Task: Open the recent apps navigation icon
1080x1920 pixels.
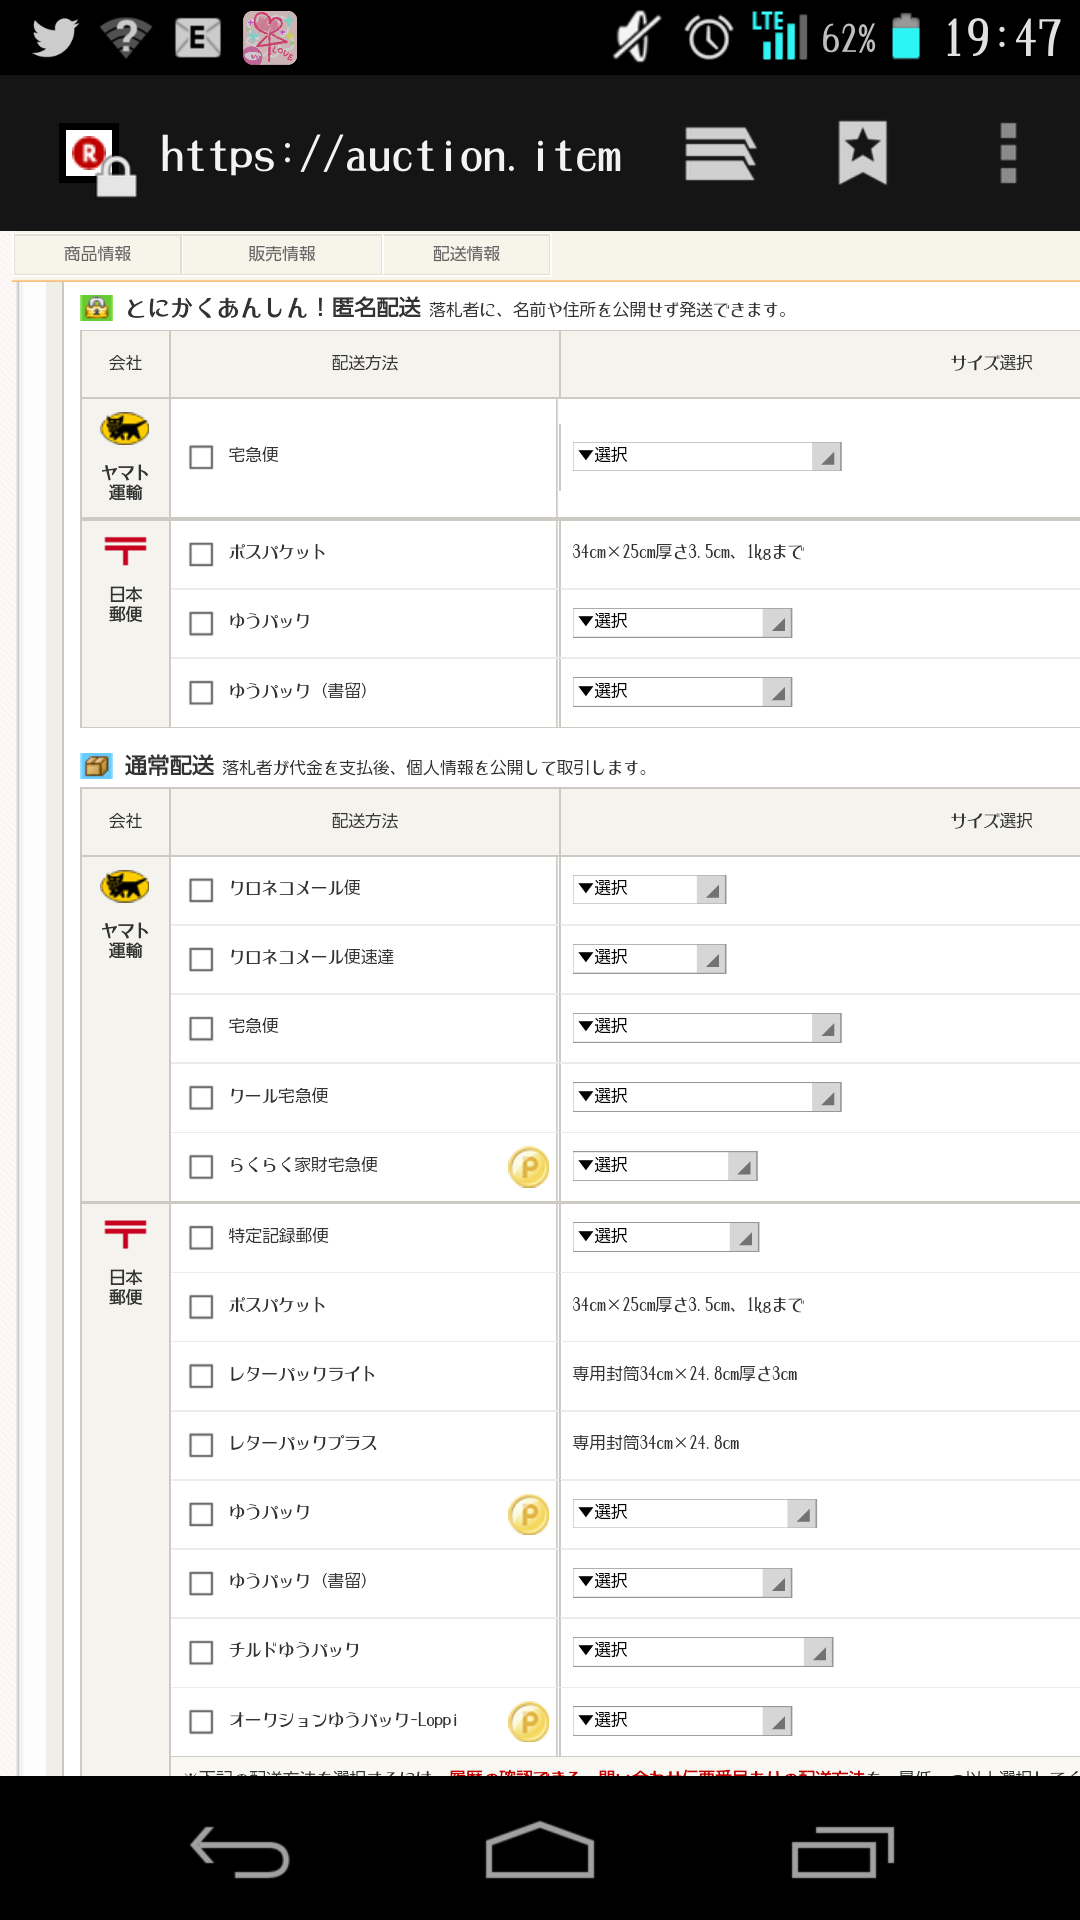Action: [842, 1852]
